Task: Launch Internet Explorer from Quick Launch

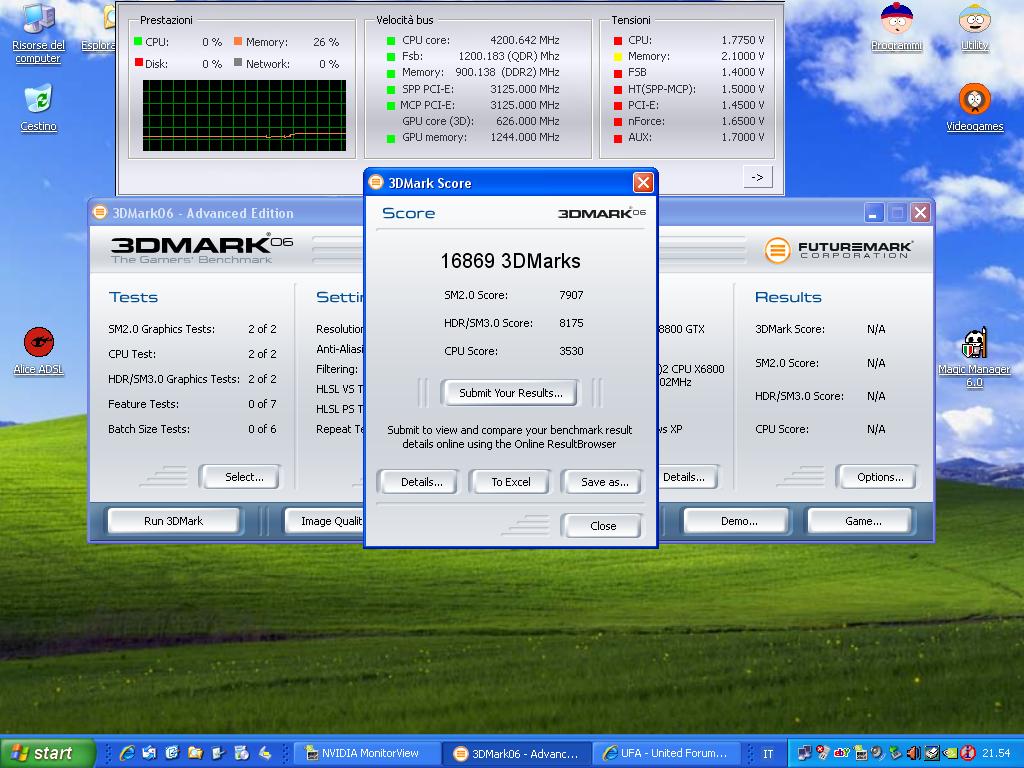Action: click(x=127, y=753)
